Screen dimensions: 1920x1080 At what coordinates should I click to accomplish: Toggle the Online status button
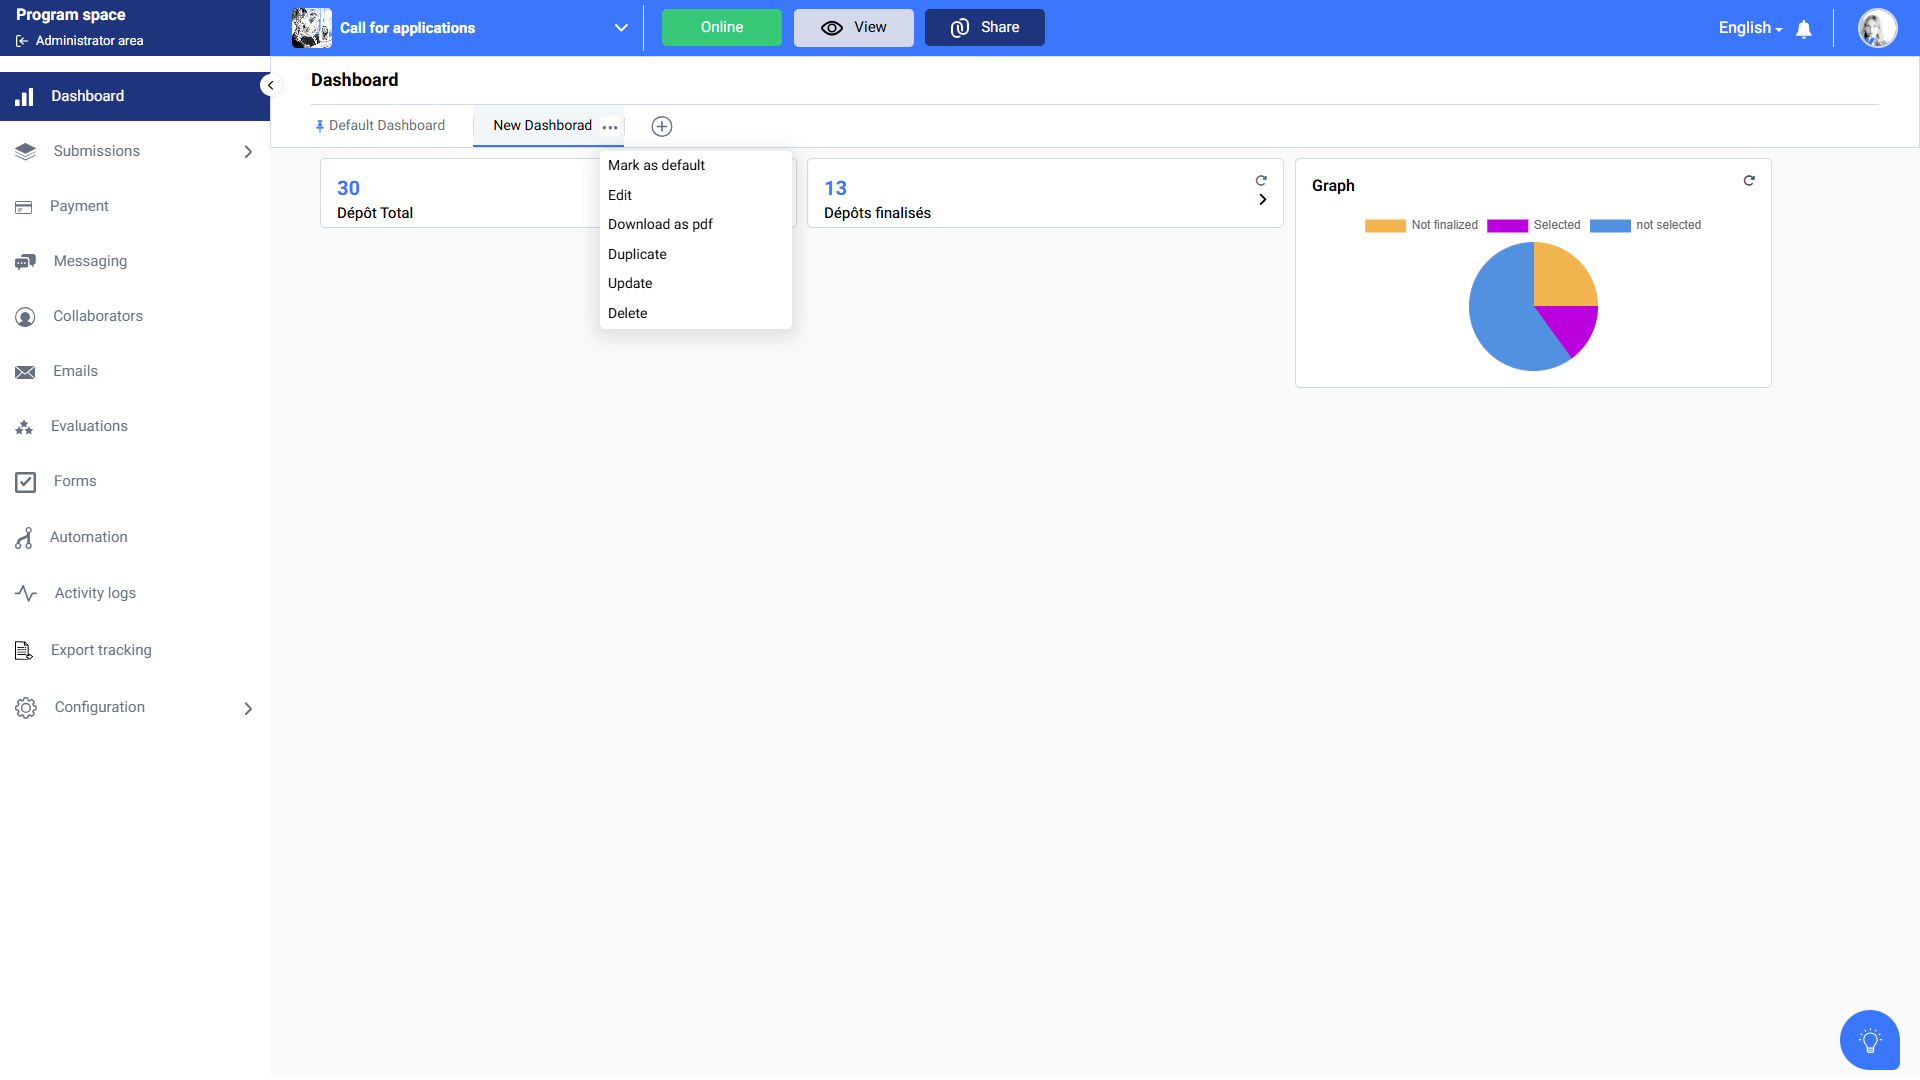point(721,28)
